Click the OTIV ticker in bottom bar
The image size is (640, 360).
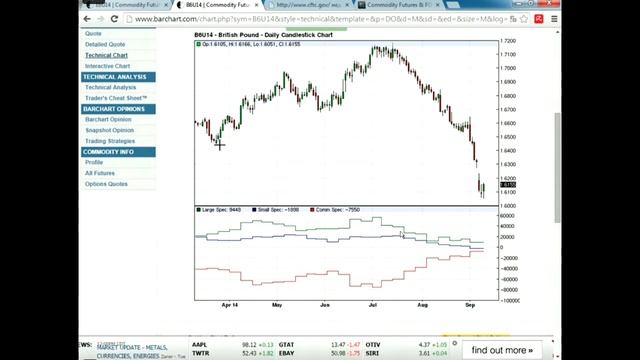(x=373, y=345)
